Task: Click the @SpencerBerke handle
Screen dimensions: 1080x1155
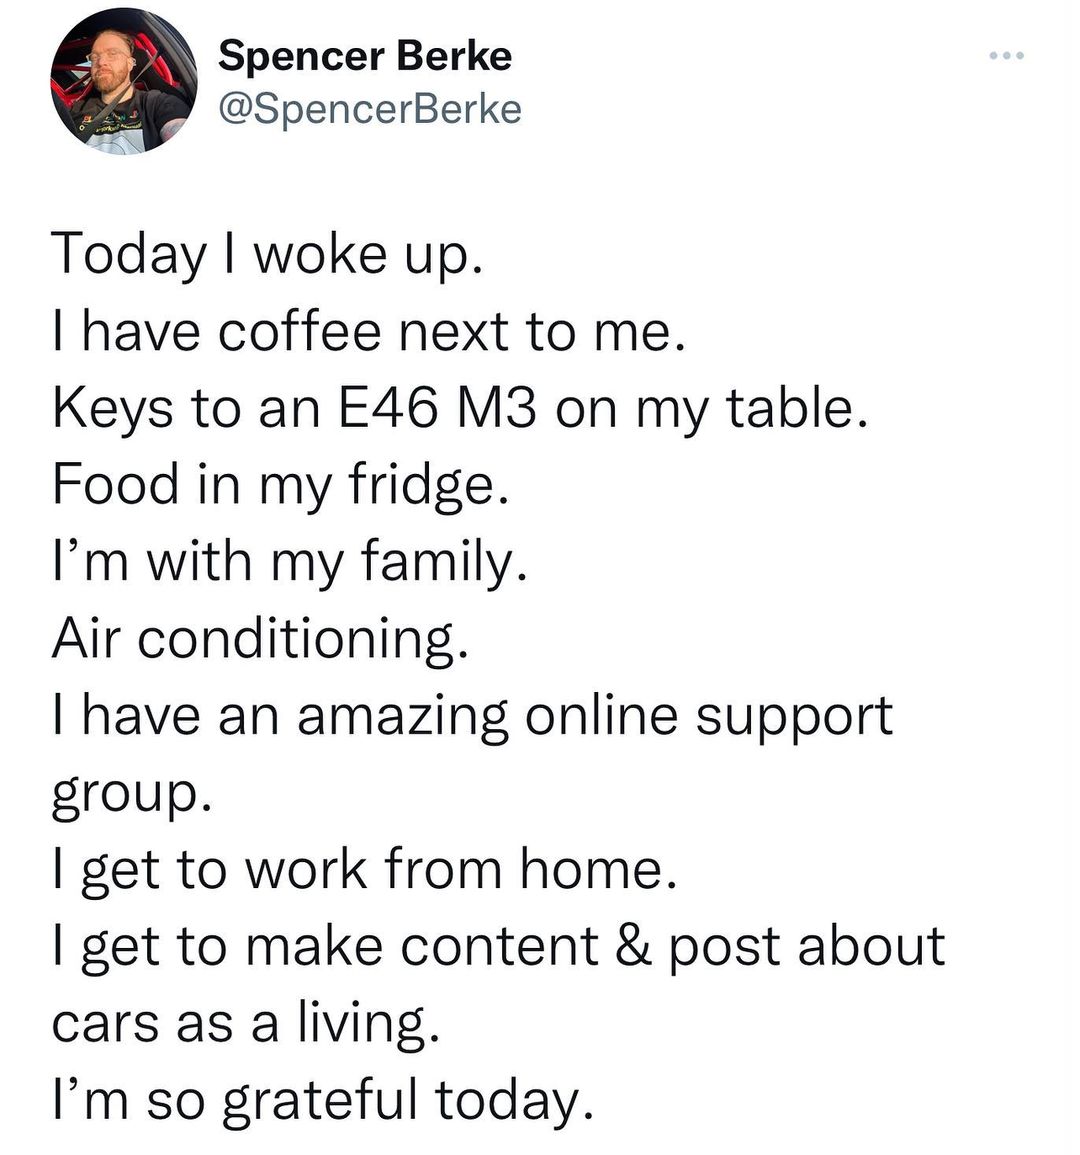Action: click(x=370, y=108)
